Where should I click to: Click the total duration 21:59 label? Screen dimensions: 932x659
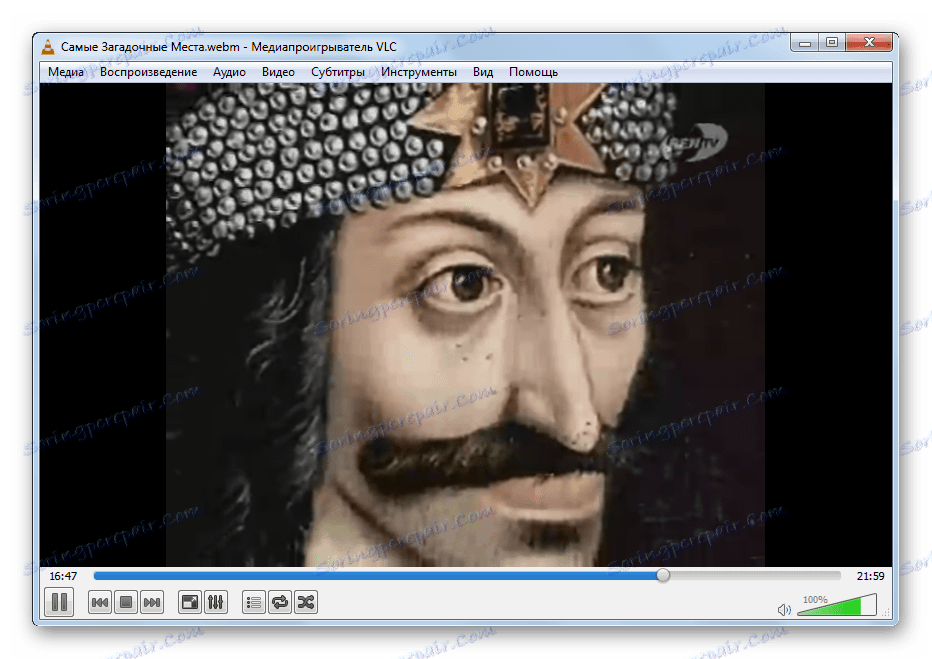pyautogui.click(x=870, y=576)
